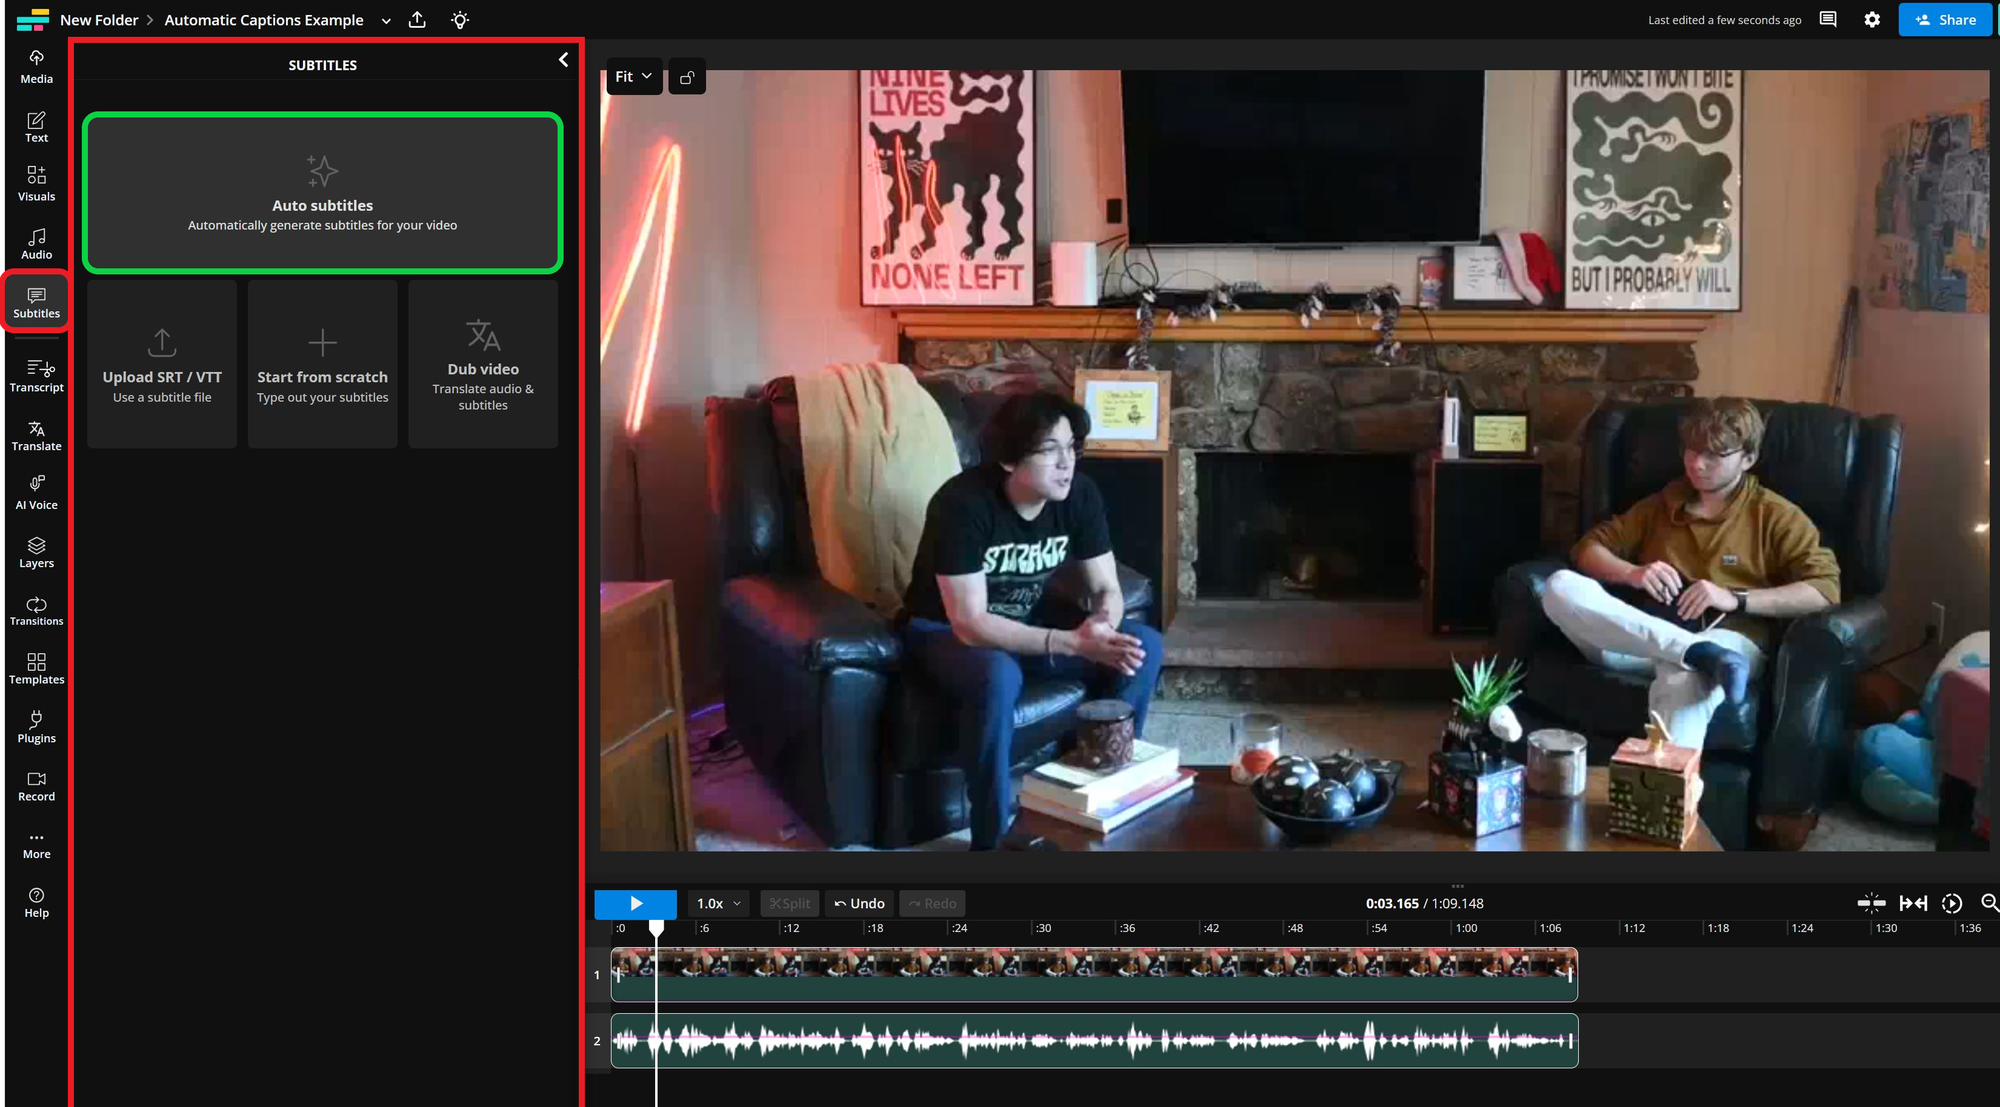Image resolution: width=2000 pixels, height=1107 pixels.
Task: Toggle the canvas lock icon
Action: click(x=687, y=77)
